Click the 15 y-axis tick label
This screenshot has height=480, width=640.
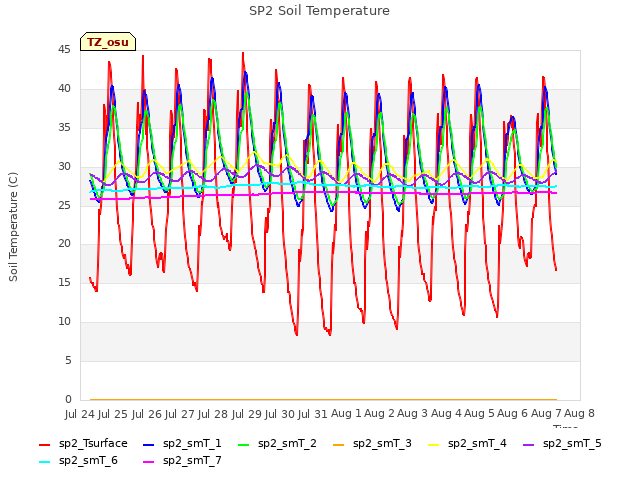[x=64, y=283]
